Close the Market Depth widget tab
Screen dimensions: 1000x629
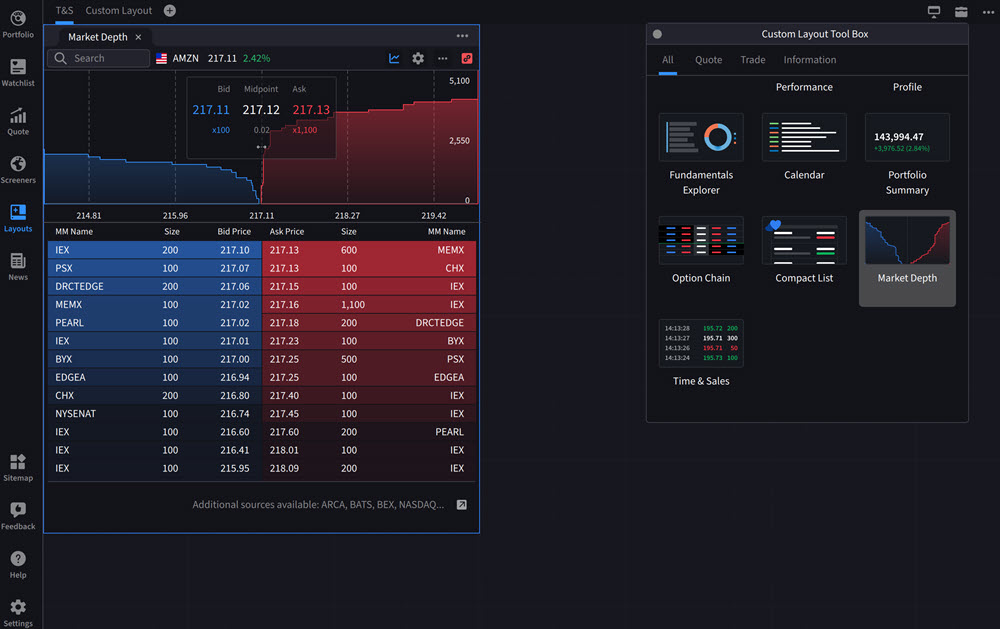[138, 37]
